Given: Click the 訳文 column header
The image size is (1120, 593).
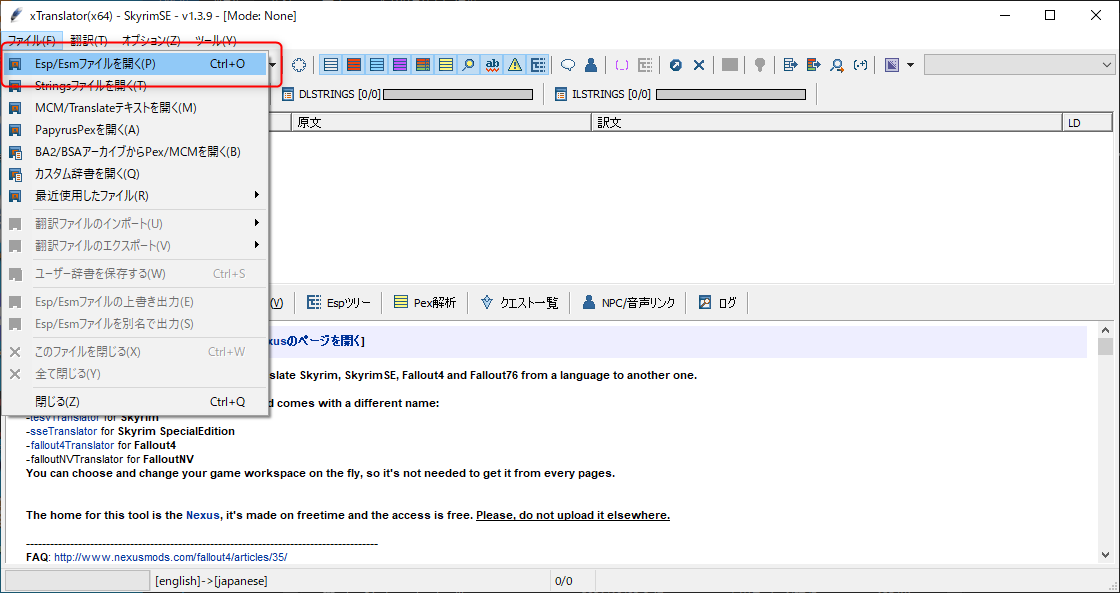Looking at the screenshot, I should click(x=827, y=123).
